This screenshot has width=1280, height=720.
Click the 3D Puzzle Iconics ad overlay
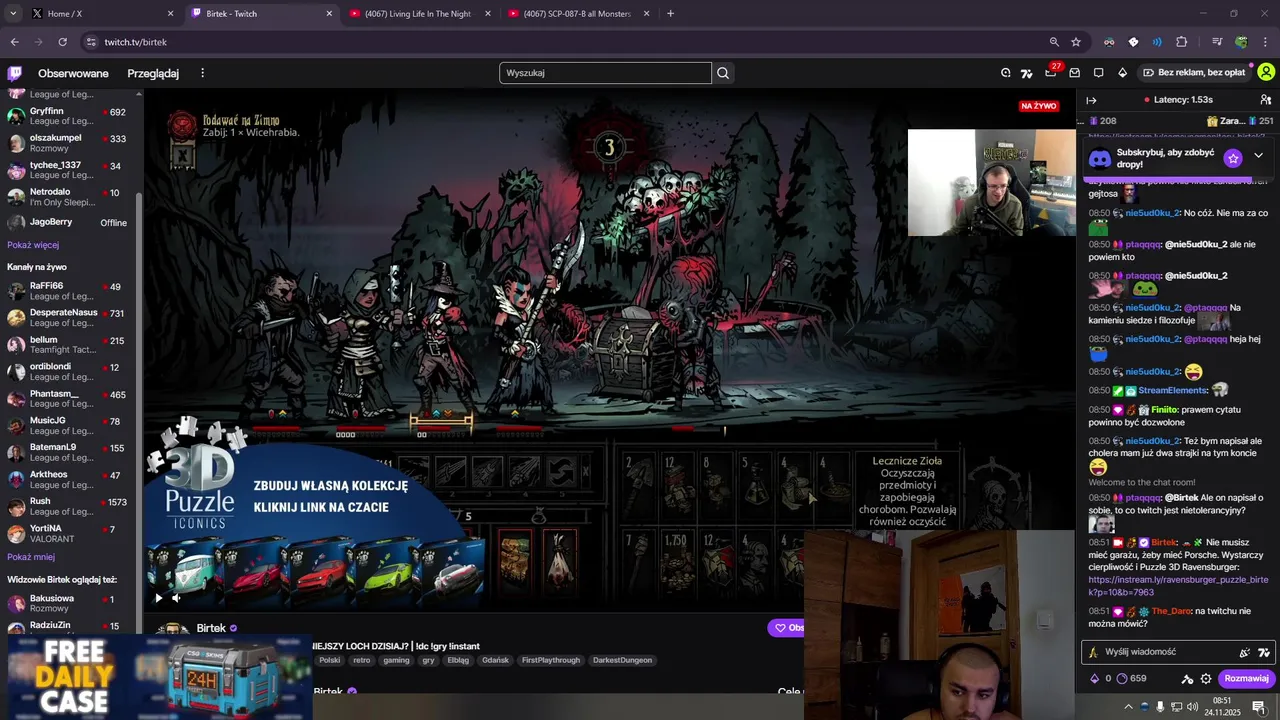pos(315,510)
